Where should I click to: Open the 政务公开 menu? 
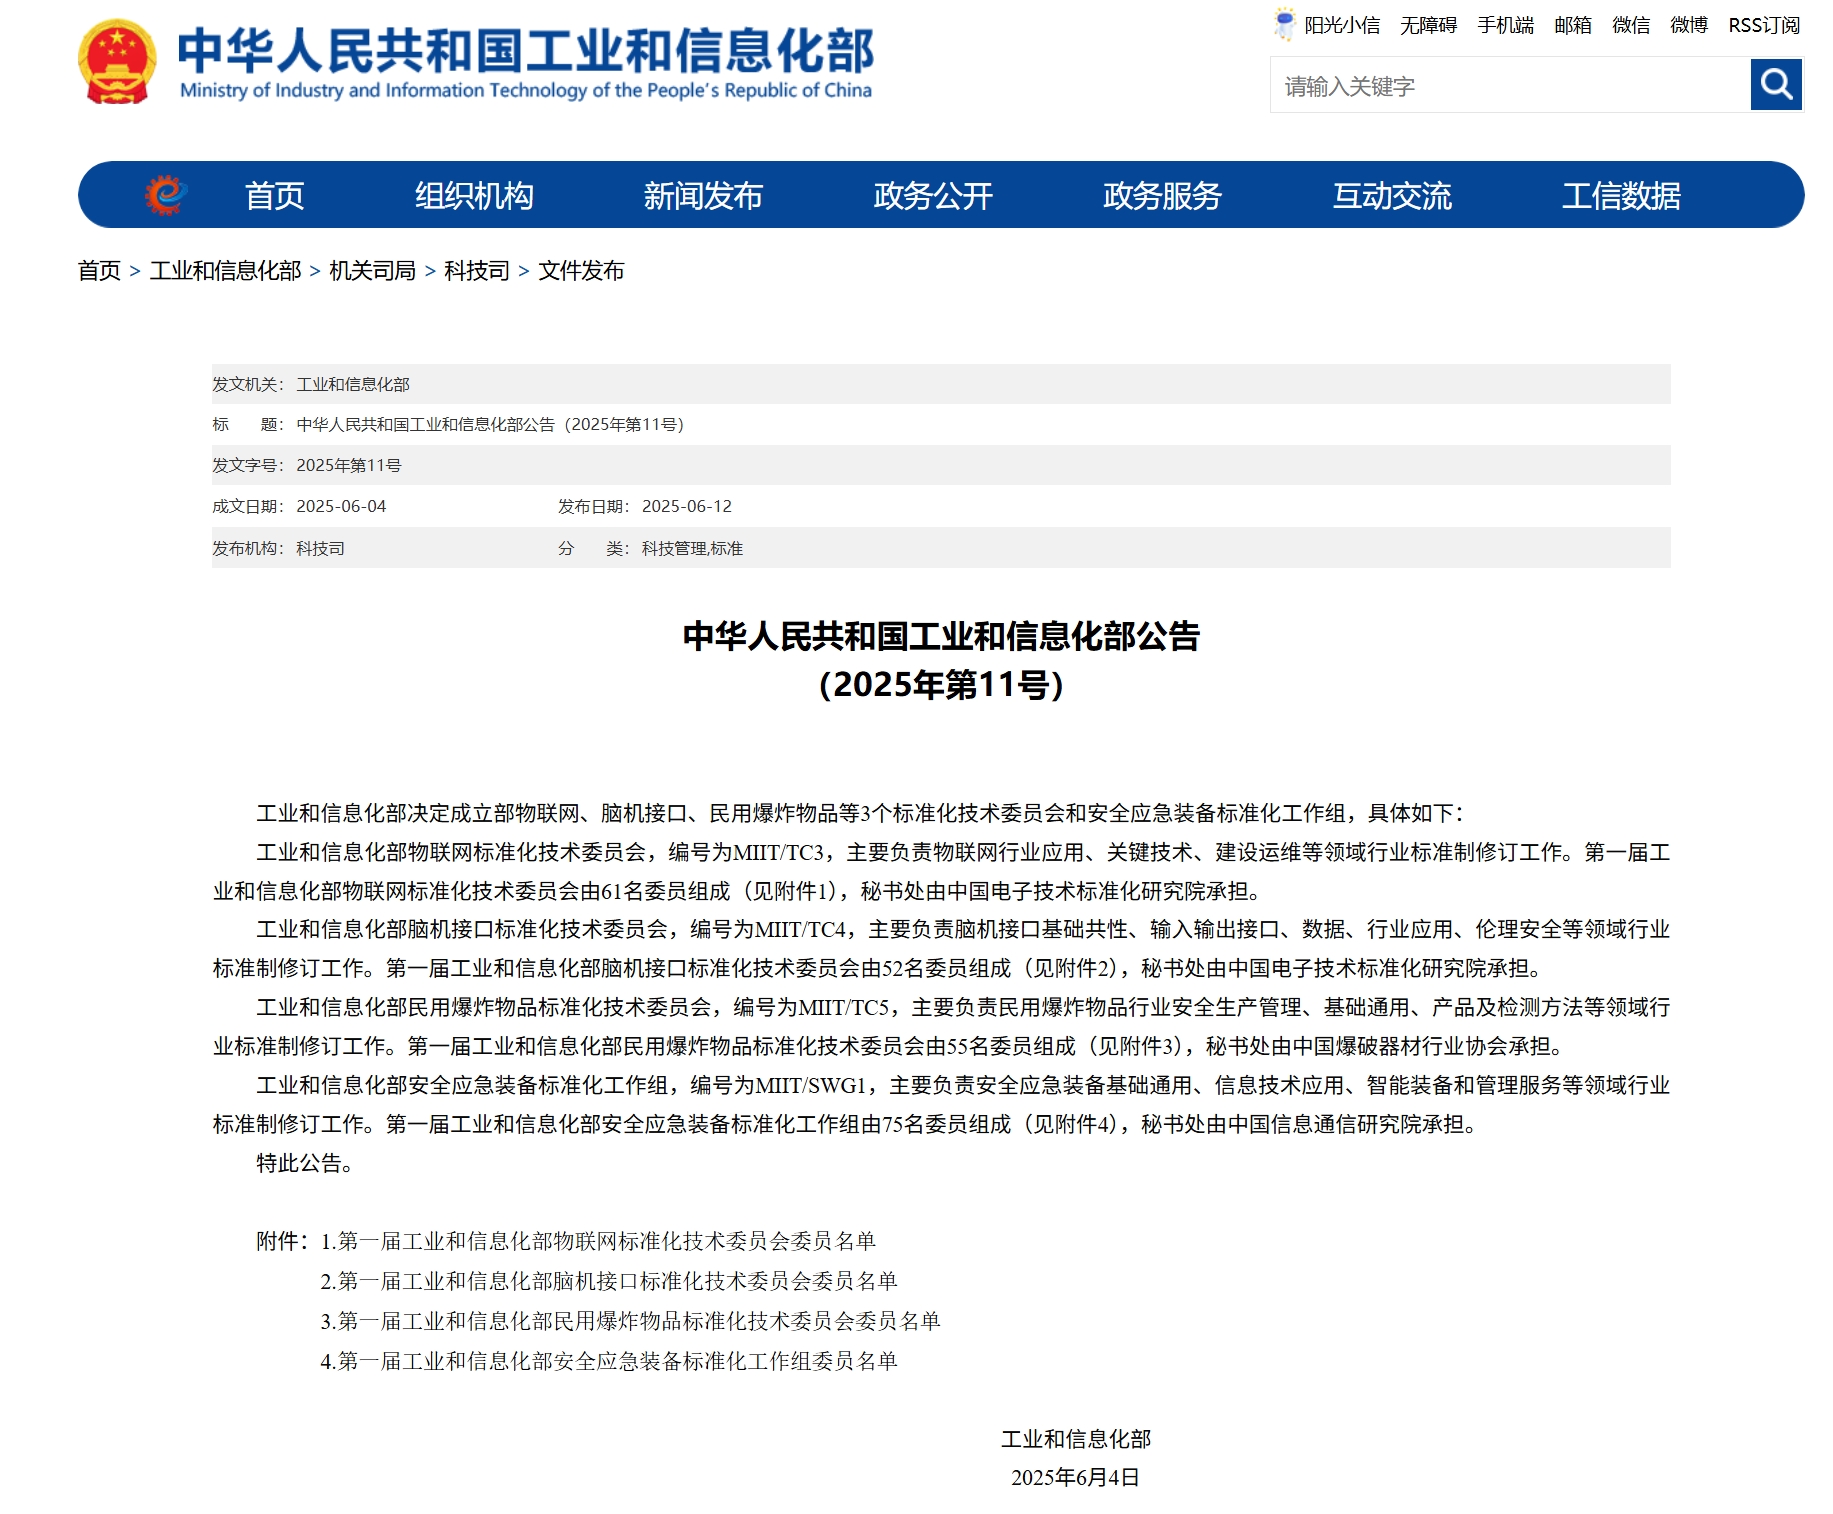(x=933, y=196)
